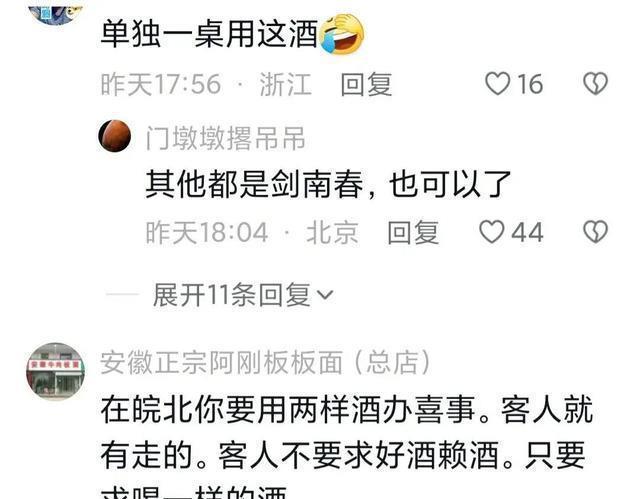Like the comment with 16 likes
Viewport: 640px width, 499px height.
497,84
